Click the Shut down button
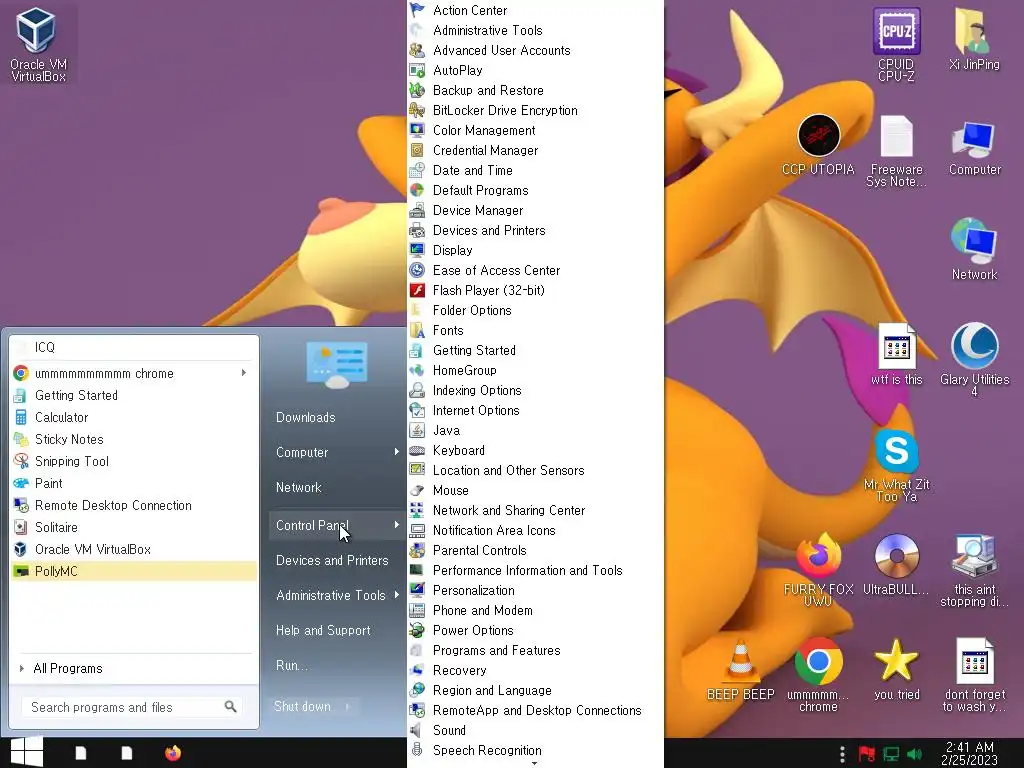Viewport: 1024px width, 768px height. pyautogui.click(x=302, y=707)
